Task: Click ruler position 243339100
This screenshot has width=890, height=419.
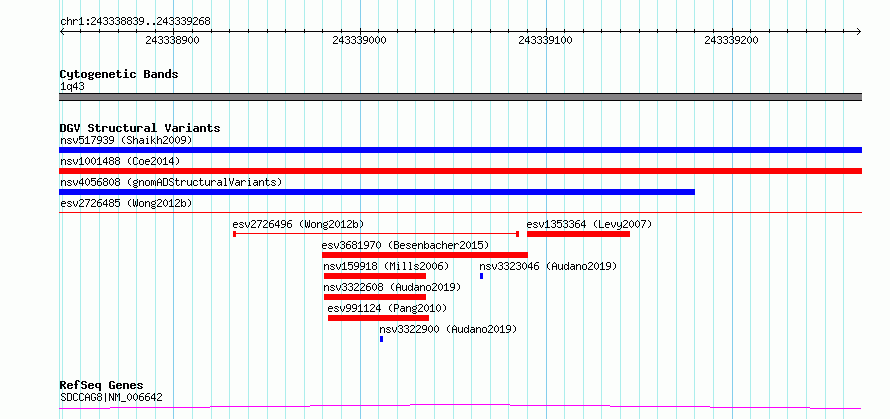Action: (545, 40)
